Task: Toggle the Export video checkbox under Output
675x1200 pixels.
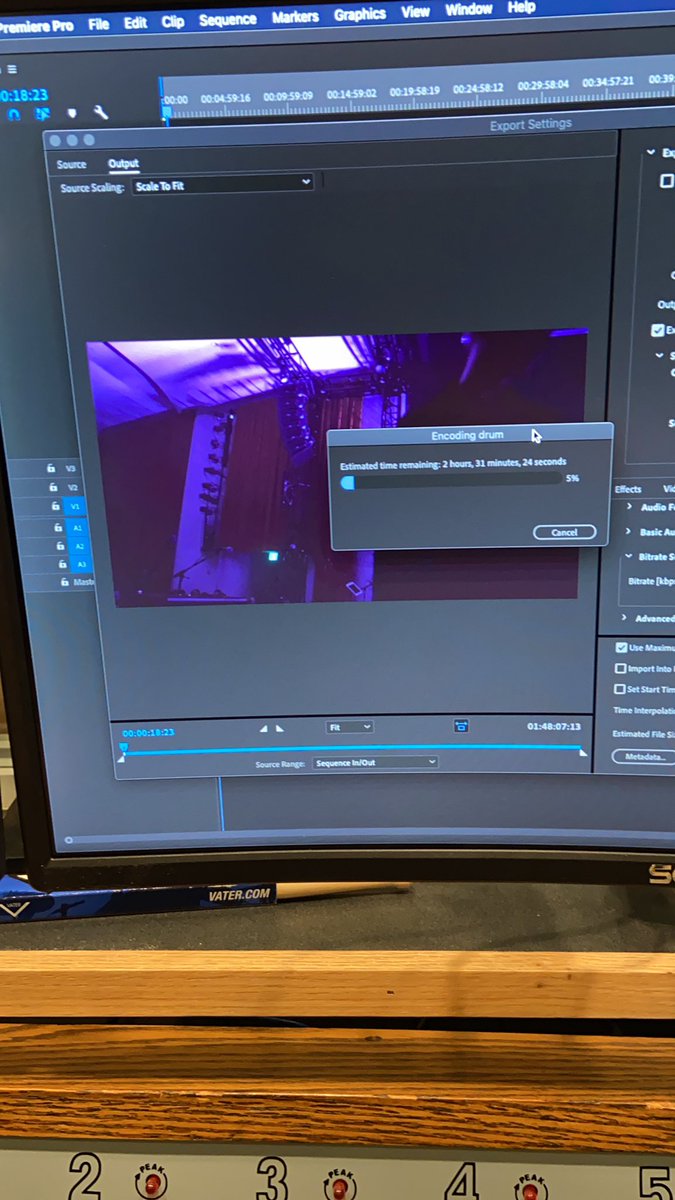Action: pyautogui.click(x=657, y=329)
